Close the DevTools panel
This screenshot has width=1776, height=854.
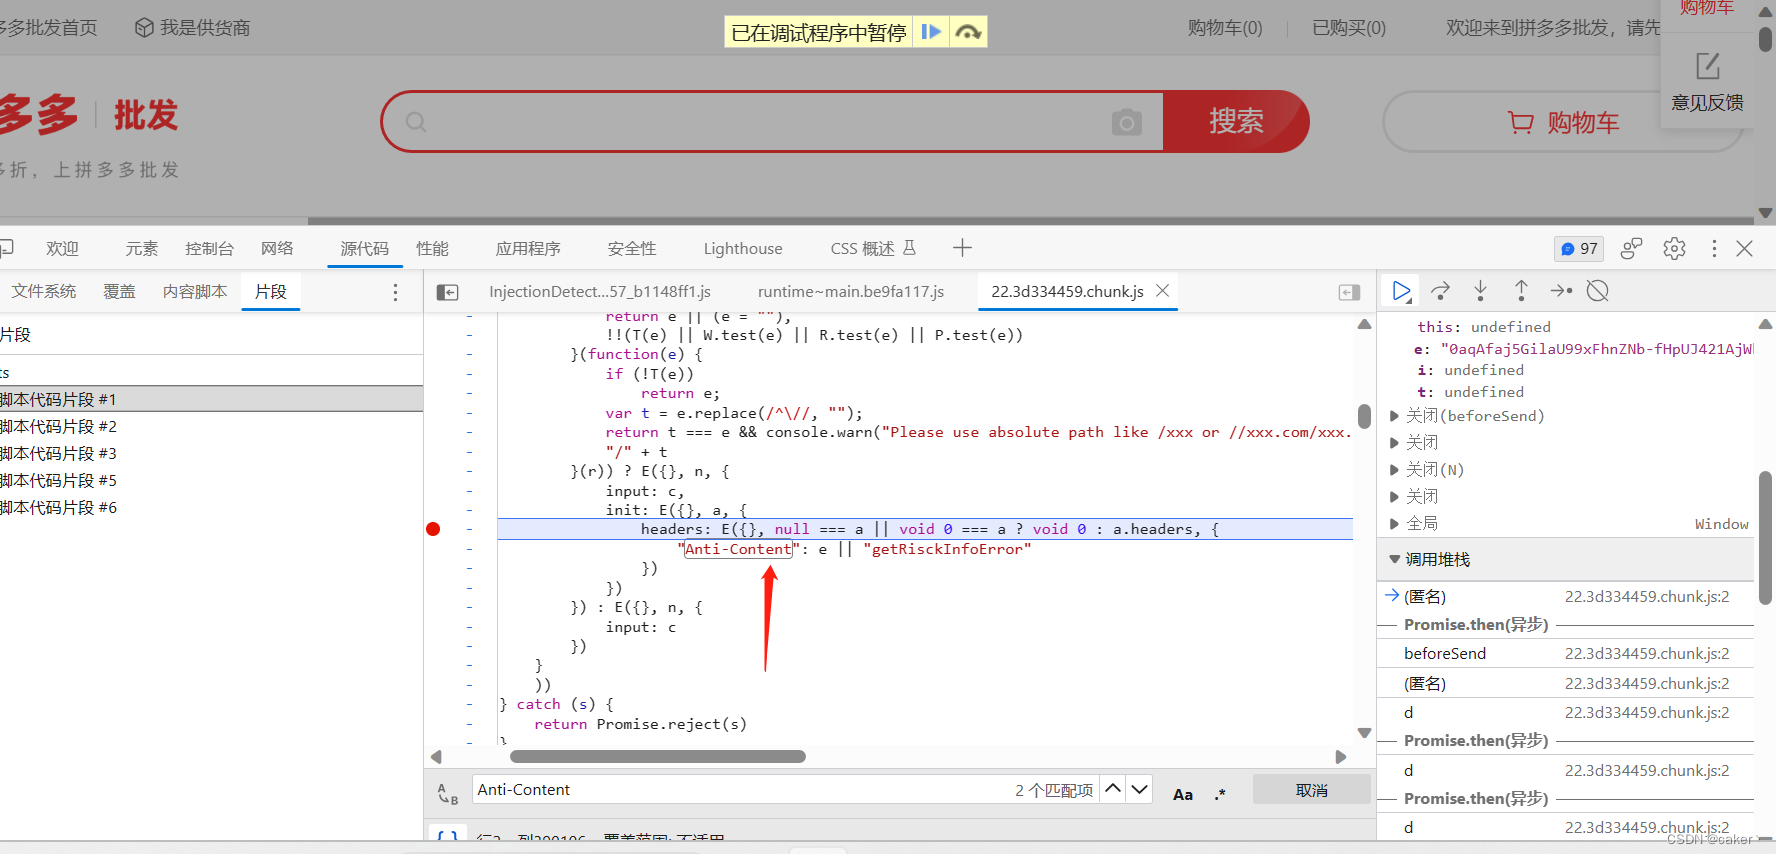(1745, 248)
